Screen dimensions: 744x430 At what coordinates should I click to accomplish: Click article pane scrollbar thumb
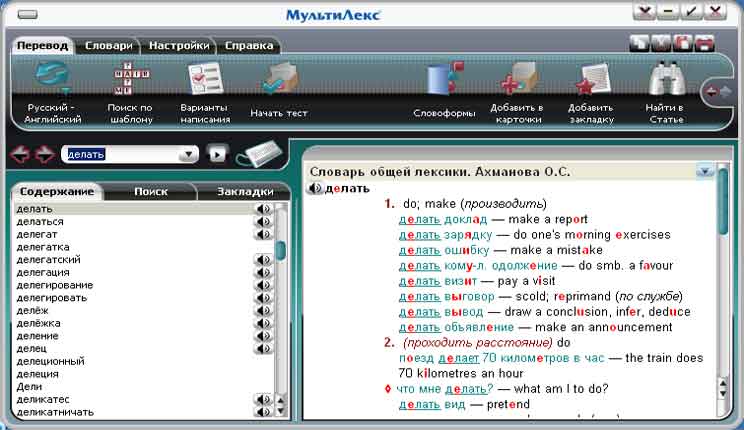click(x=723, y=202)
